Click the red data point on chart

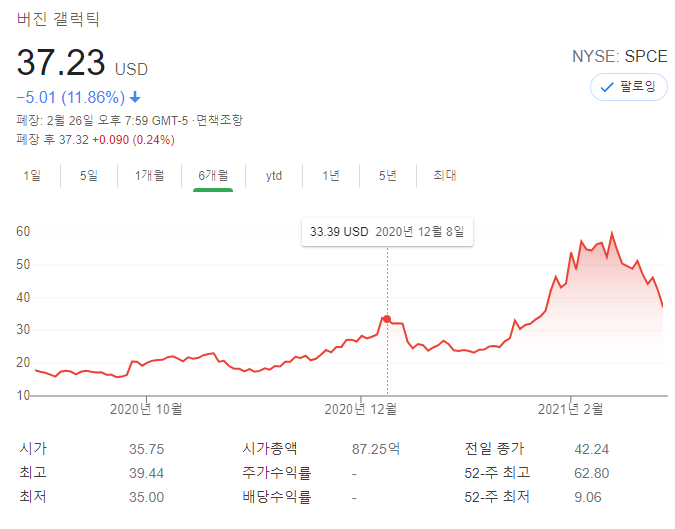tap(387, 319)
